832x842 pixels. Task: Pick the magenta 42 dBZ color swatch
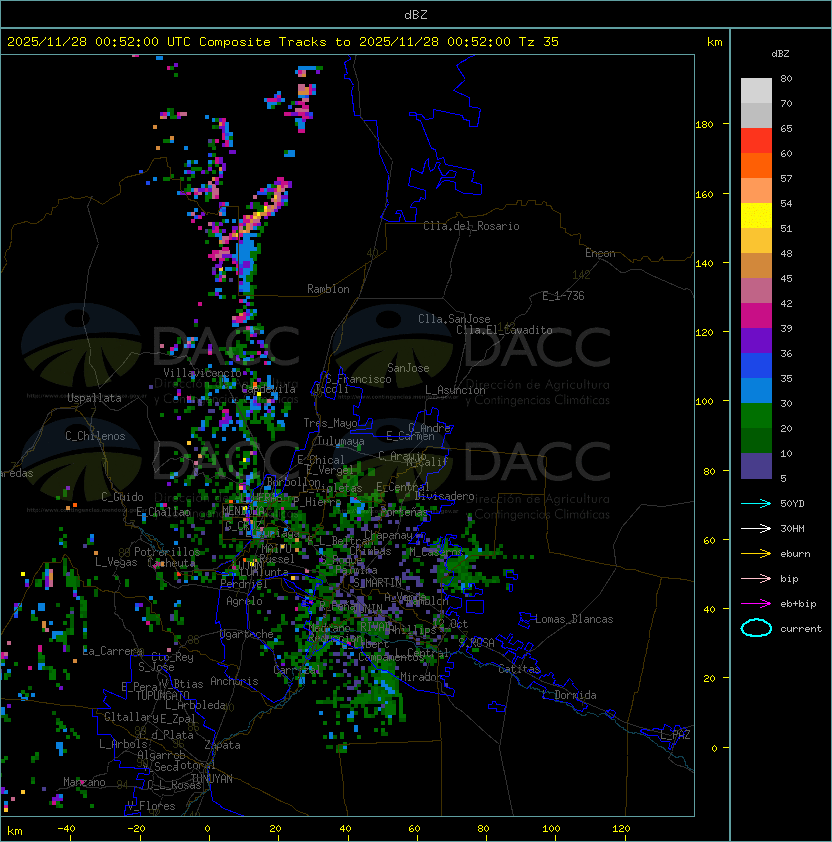coord(756,316)
